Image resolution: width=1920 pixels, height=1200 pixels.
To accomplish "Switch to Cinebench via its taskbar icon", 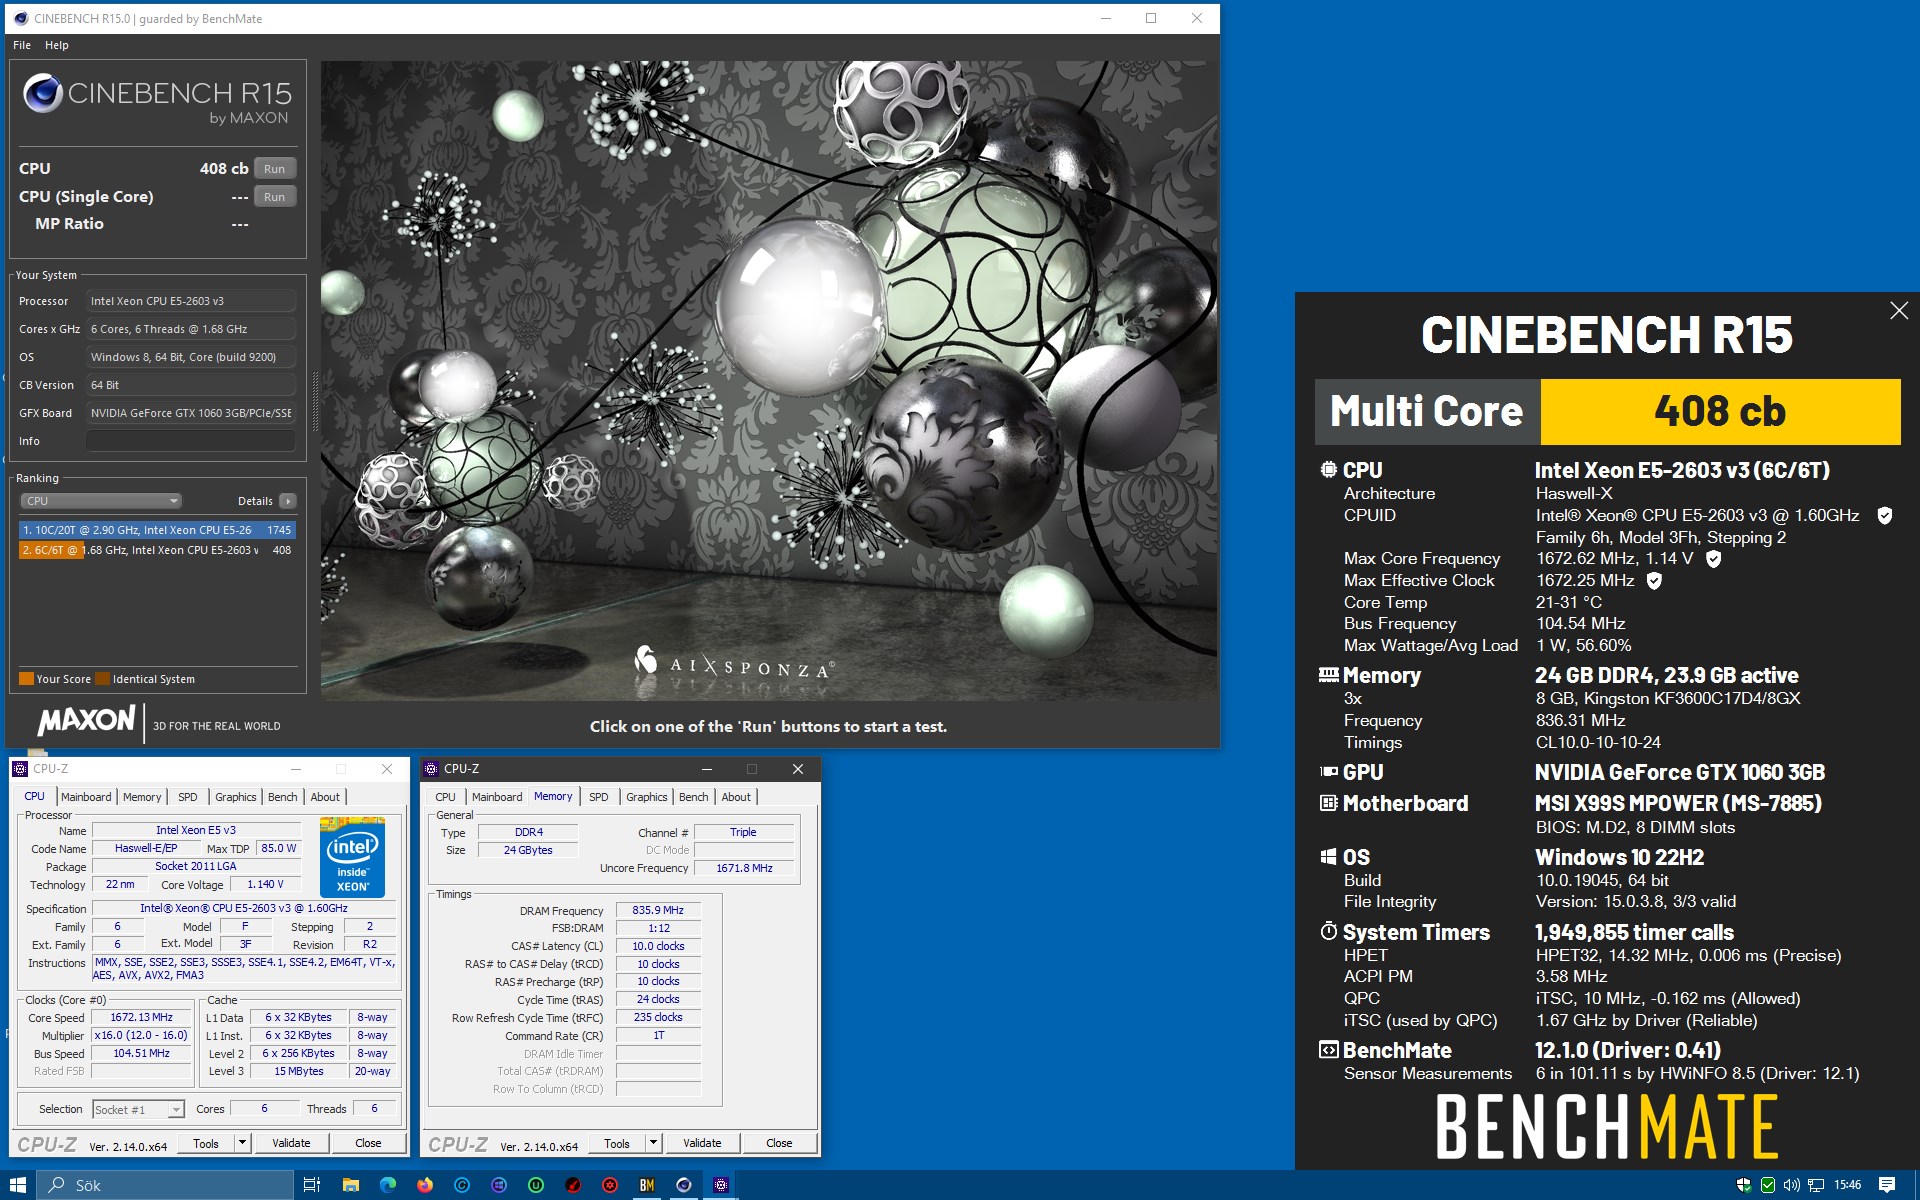I will [684, 1185].
